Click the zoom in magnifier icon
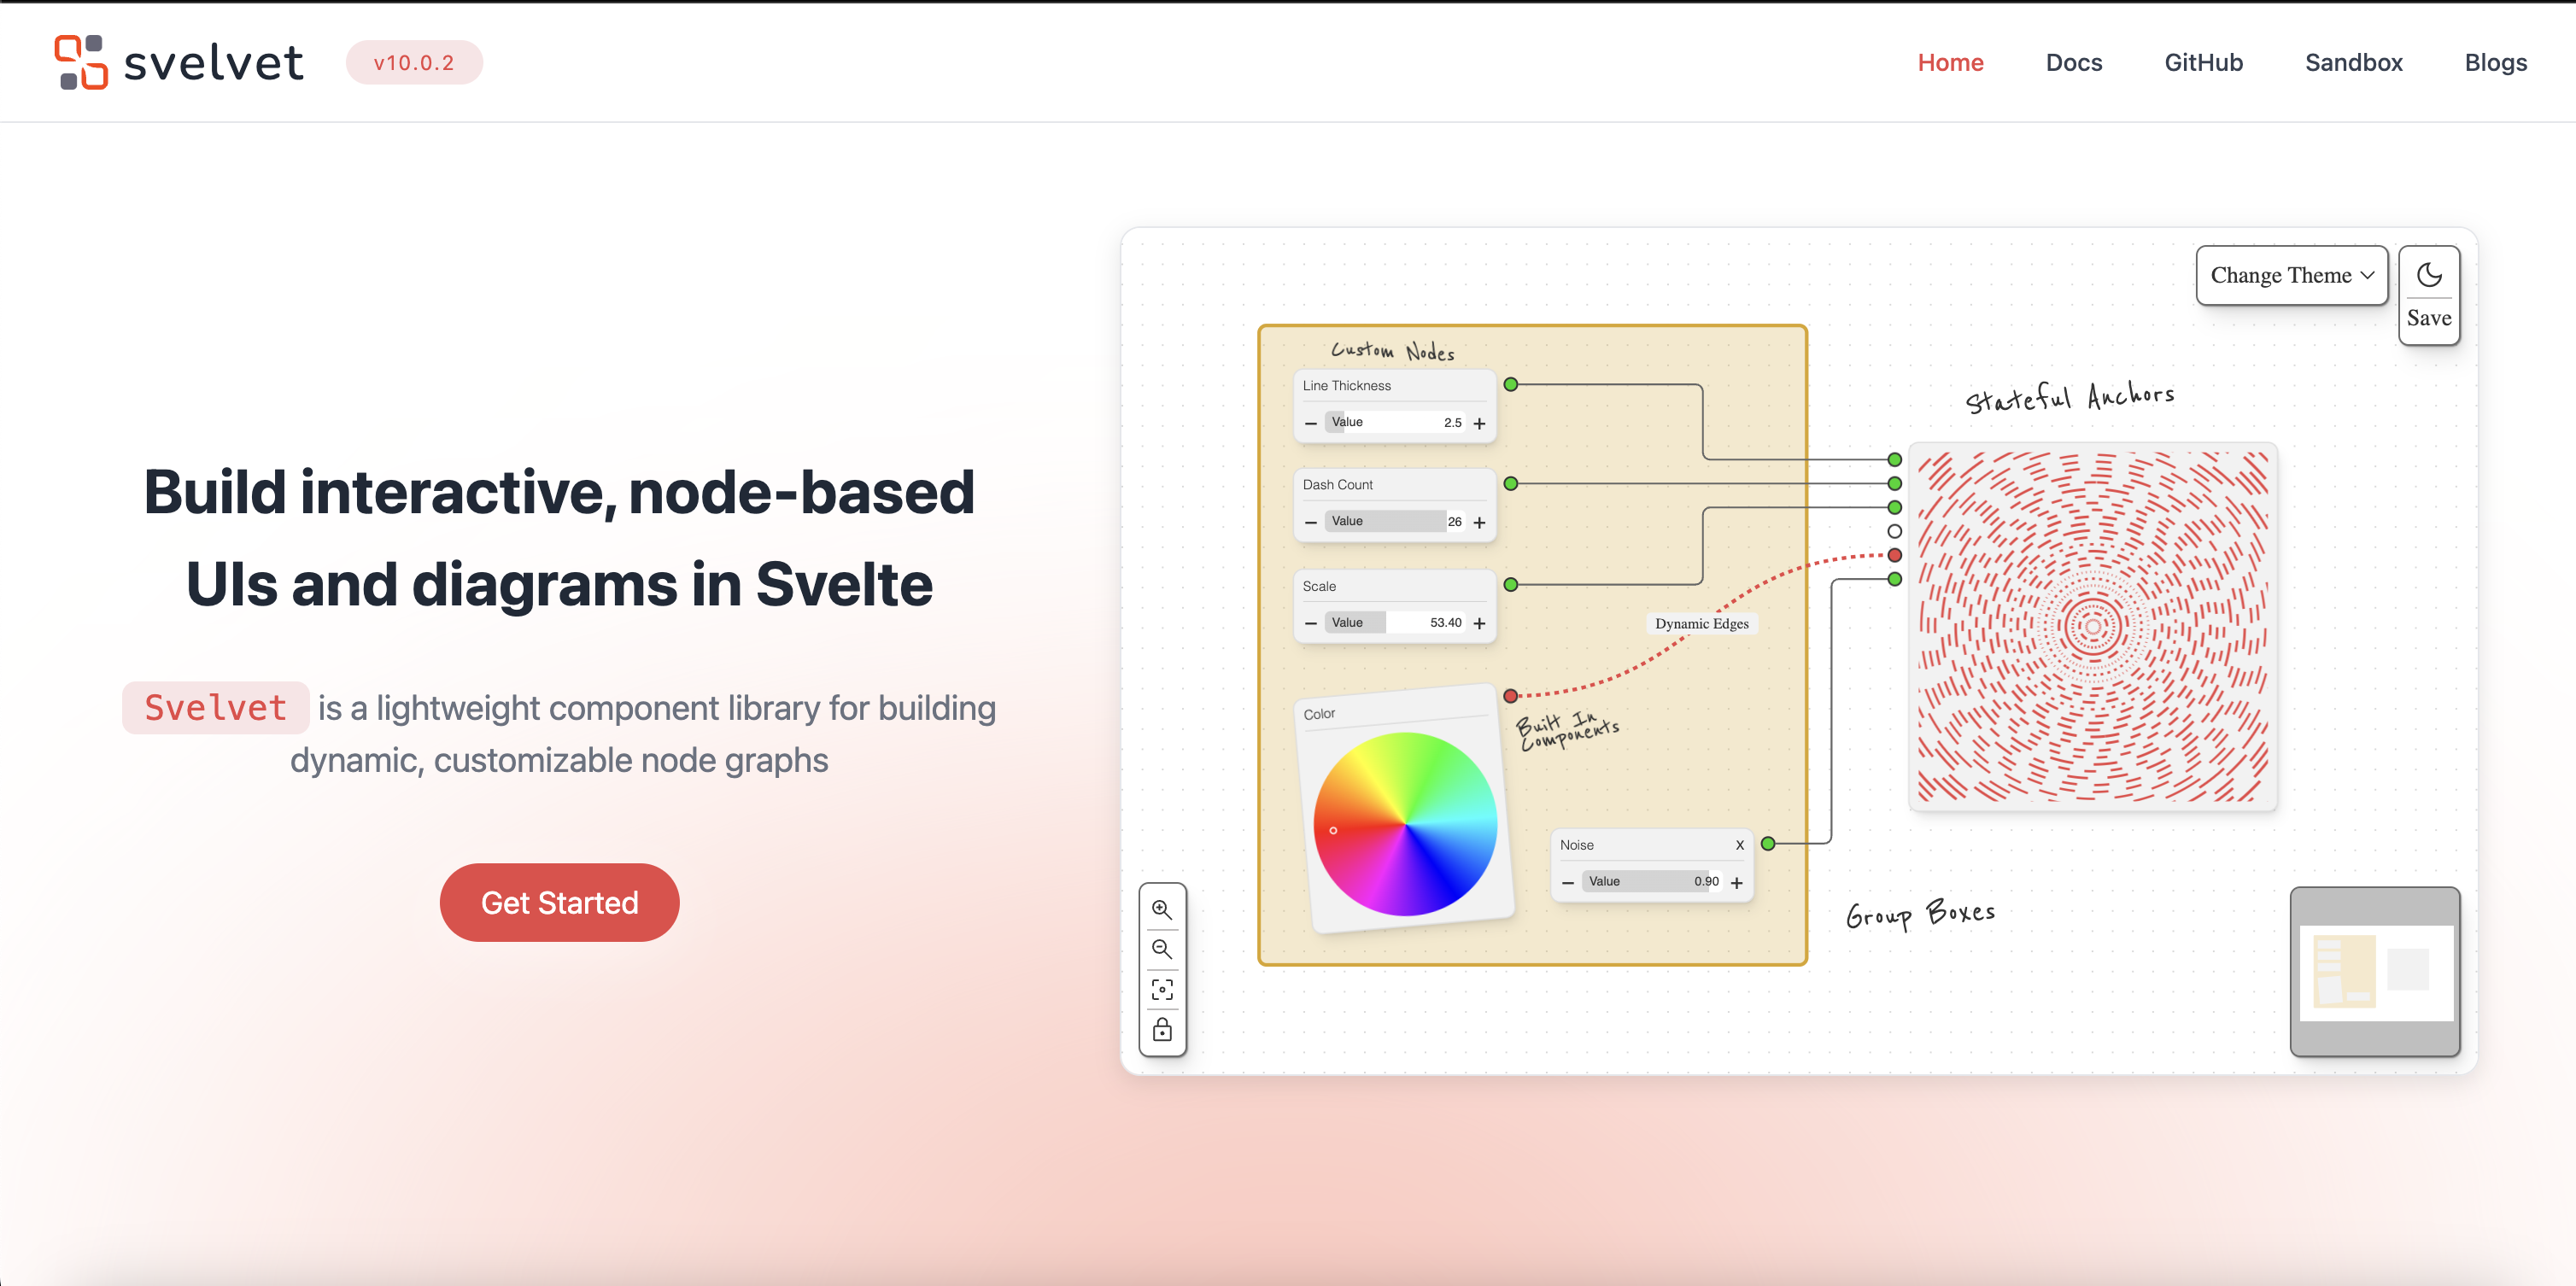Screen dimensions: 2576x1286 1162,909
